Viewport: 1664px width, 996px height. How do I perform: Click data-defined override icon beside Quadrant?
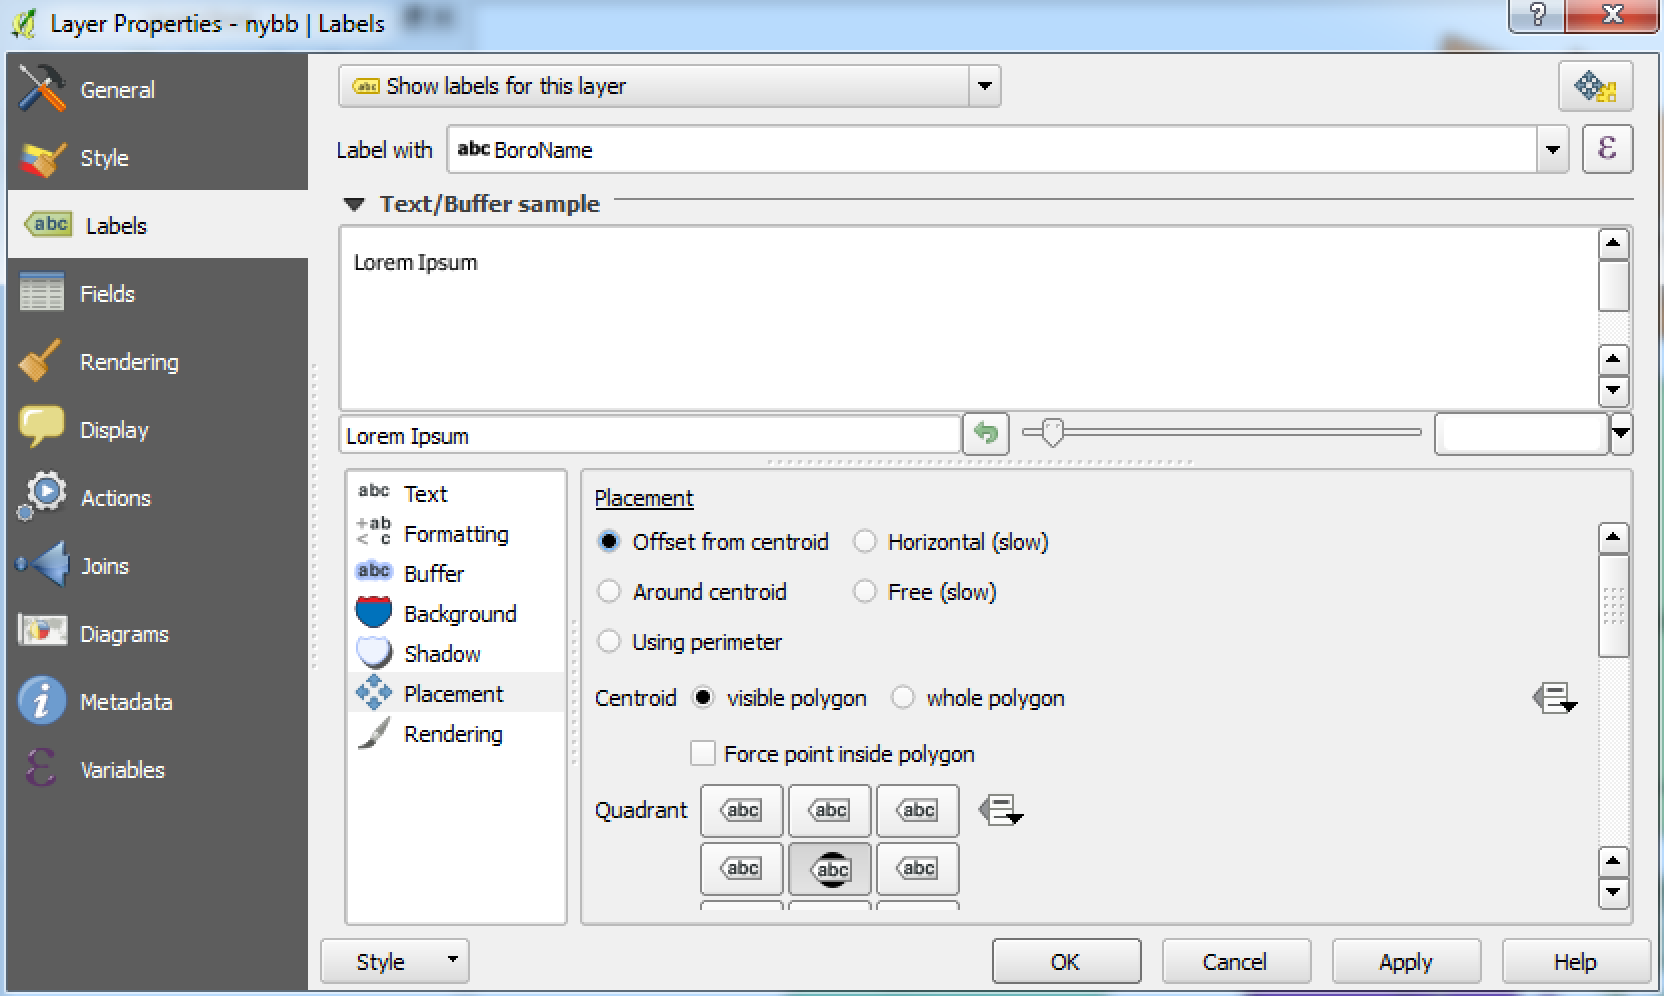tap(1000, 810)
